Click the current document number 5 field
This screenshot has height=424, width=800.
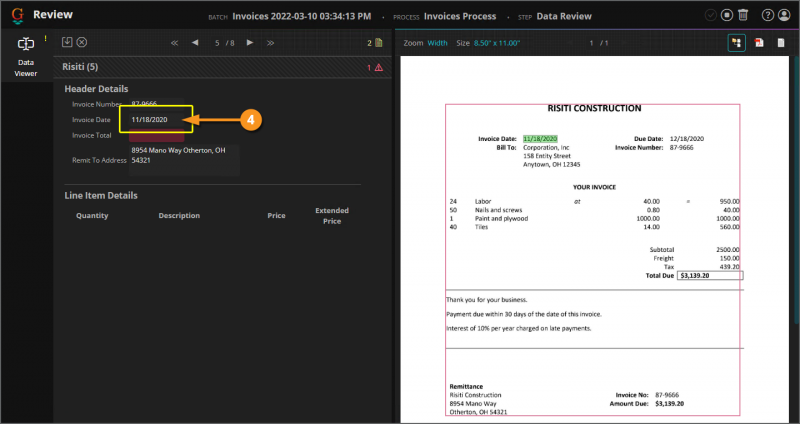coord(217,43)
